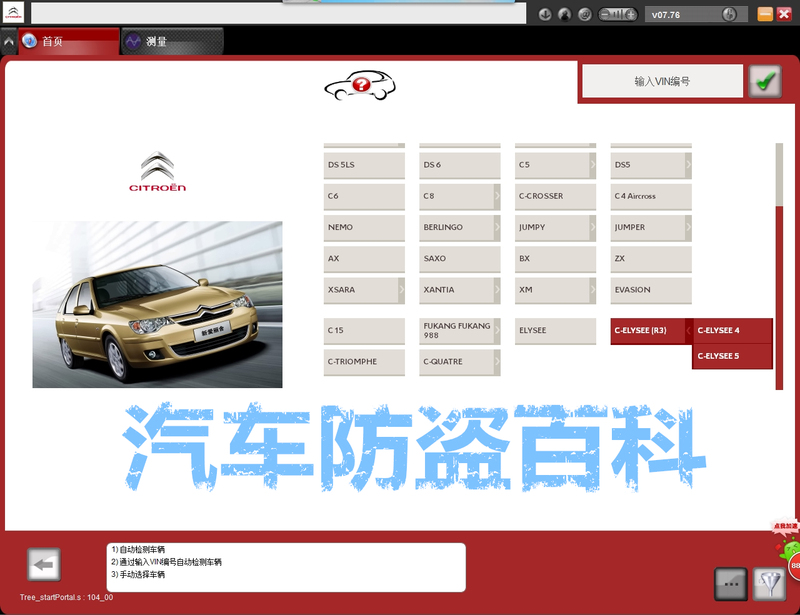Click the plus button of the volume control
Screen dimensions: 800x615
click(631, 14)
